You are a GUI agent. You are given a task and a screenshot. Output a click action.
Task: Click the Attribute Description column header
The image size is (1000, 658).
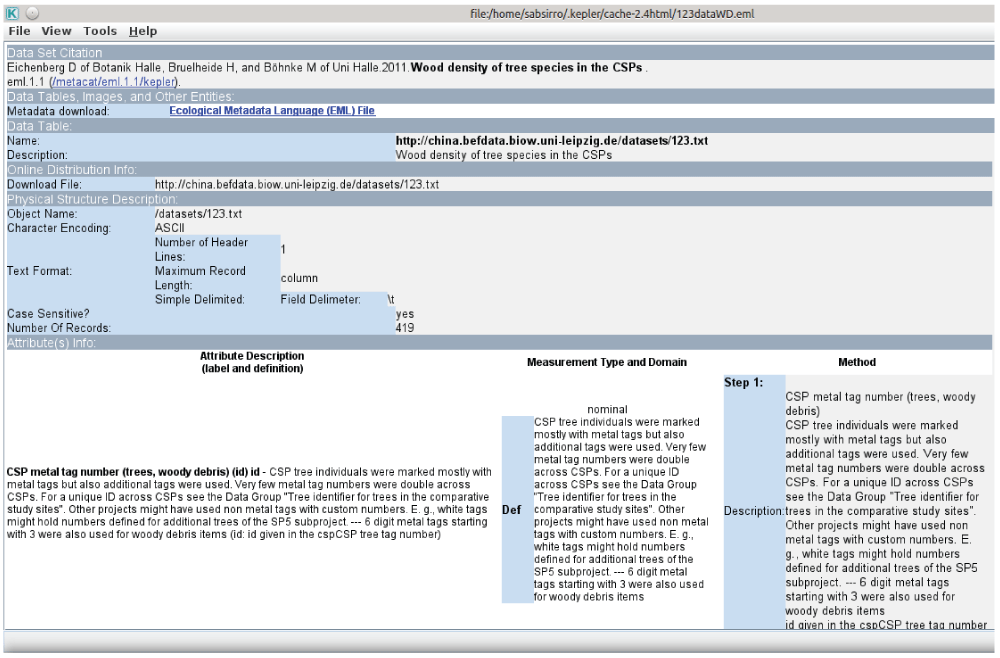click(253, 362)
